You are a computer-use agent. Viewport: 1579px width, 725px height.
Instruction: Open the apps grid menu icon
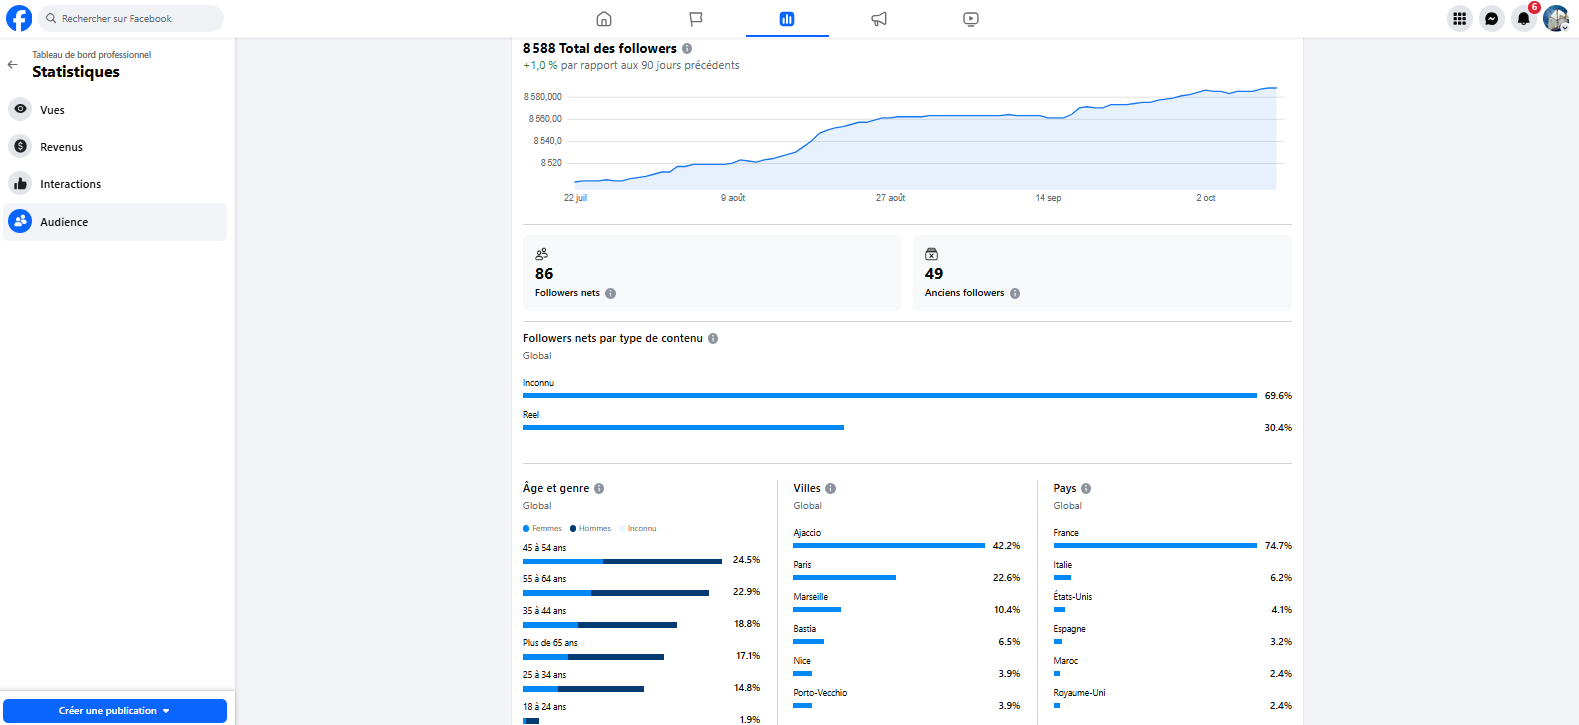click(1460, 18)
